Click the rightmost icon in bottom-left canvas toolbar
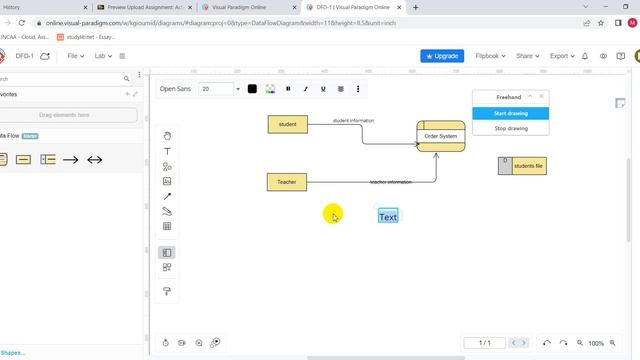 click(x=215, y=343)
